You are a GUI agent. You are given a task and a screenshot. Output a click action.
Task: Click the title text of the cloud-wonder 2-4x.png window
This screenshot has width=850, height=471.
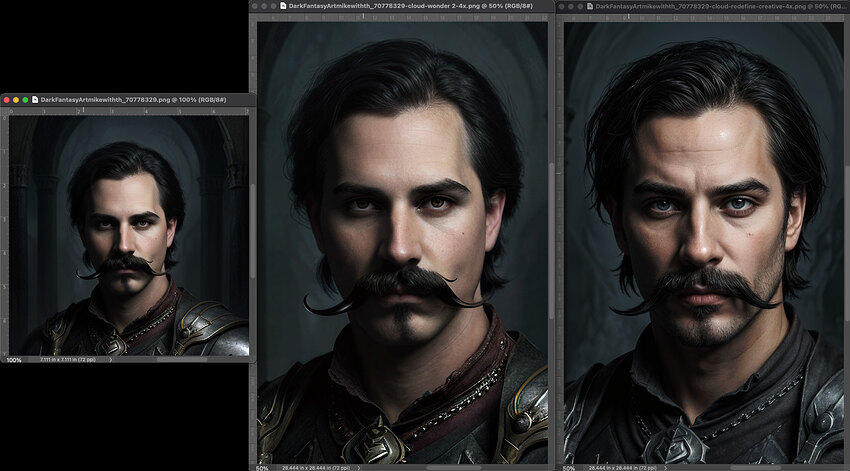click(410, 6)
